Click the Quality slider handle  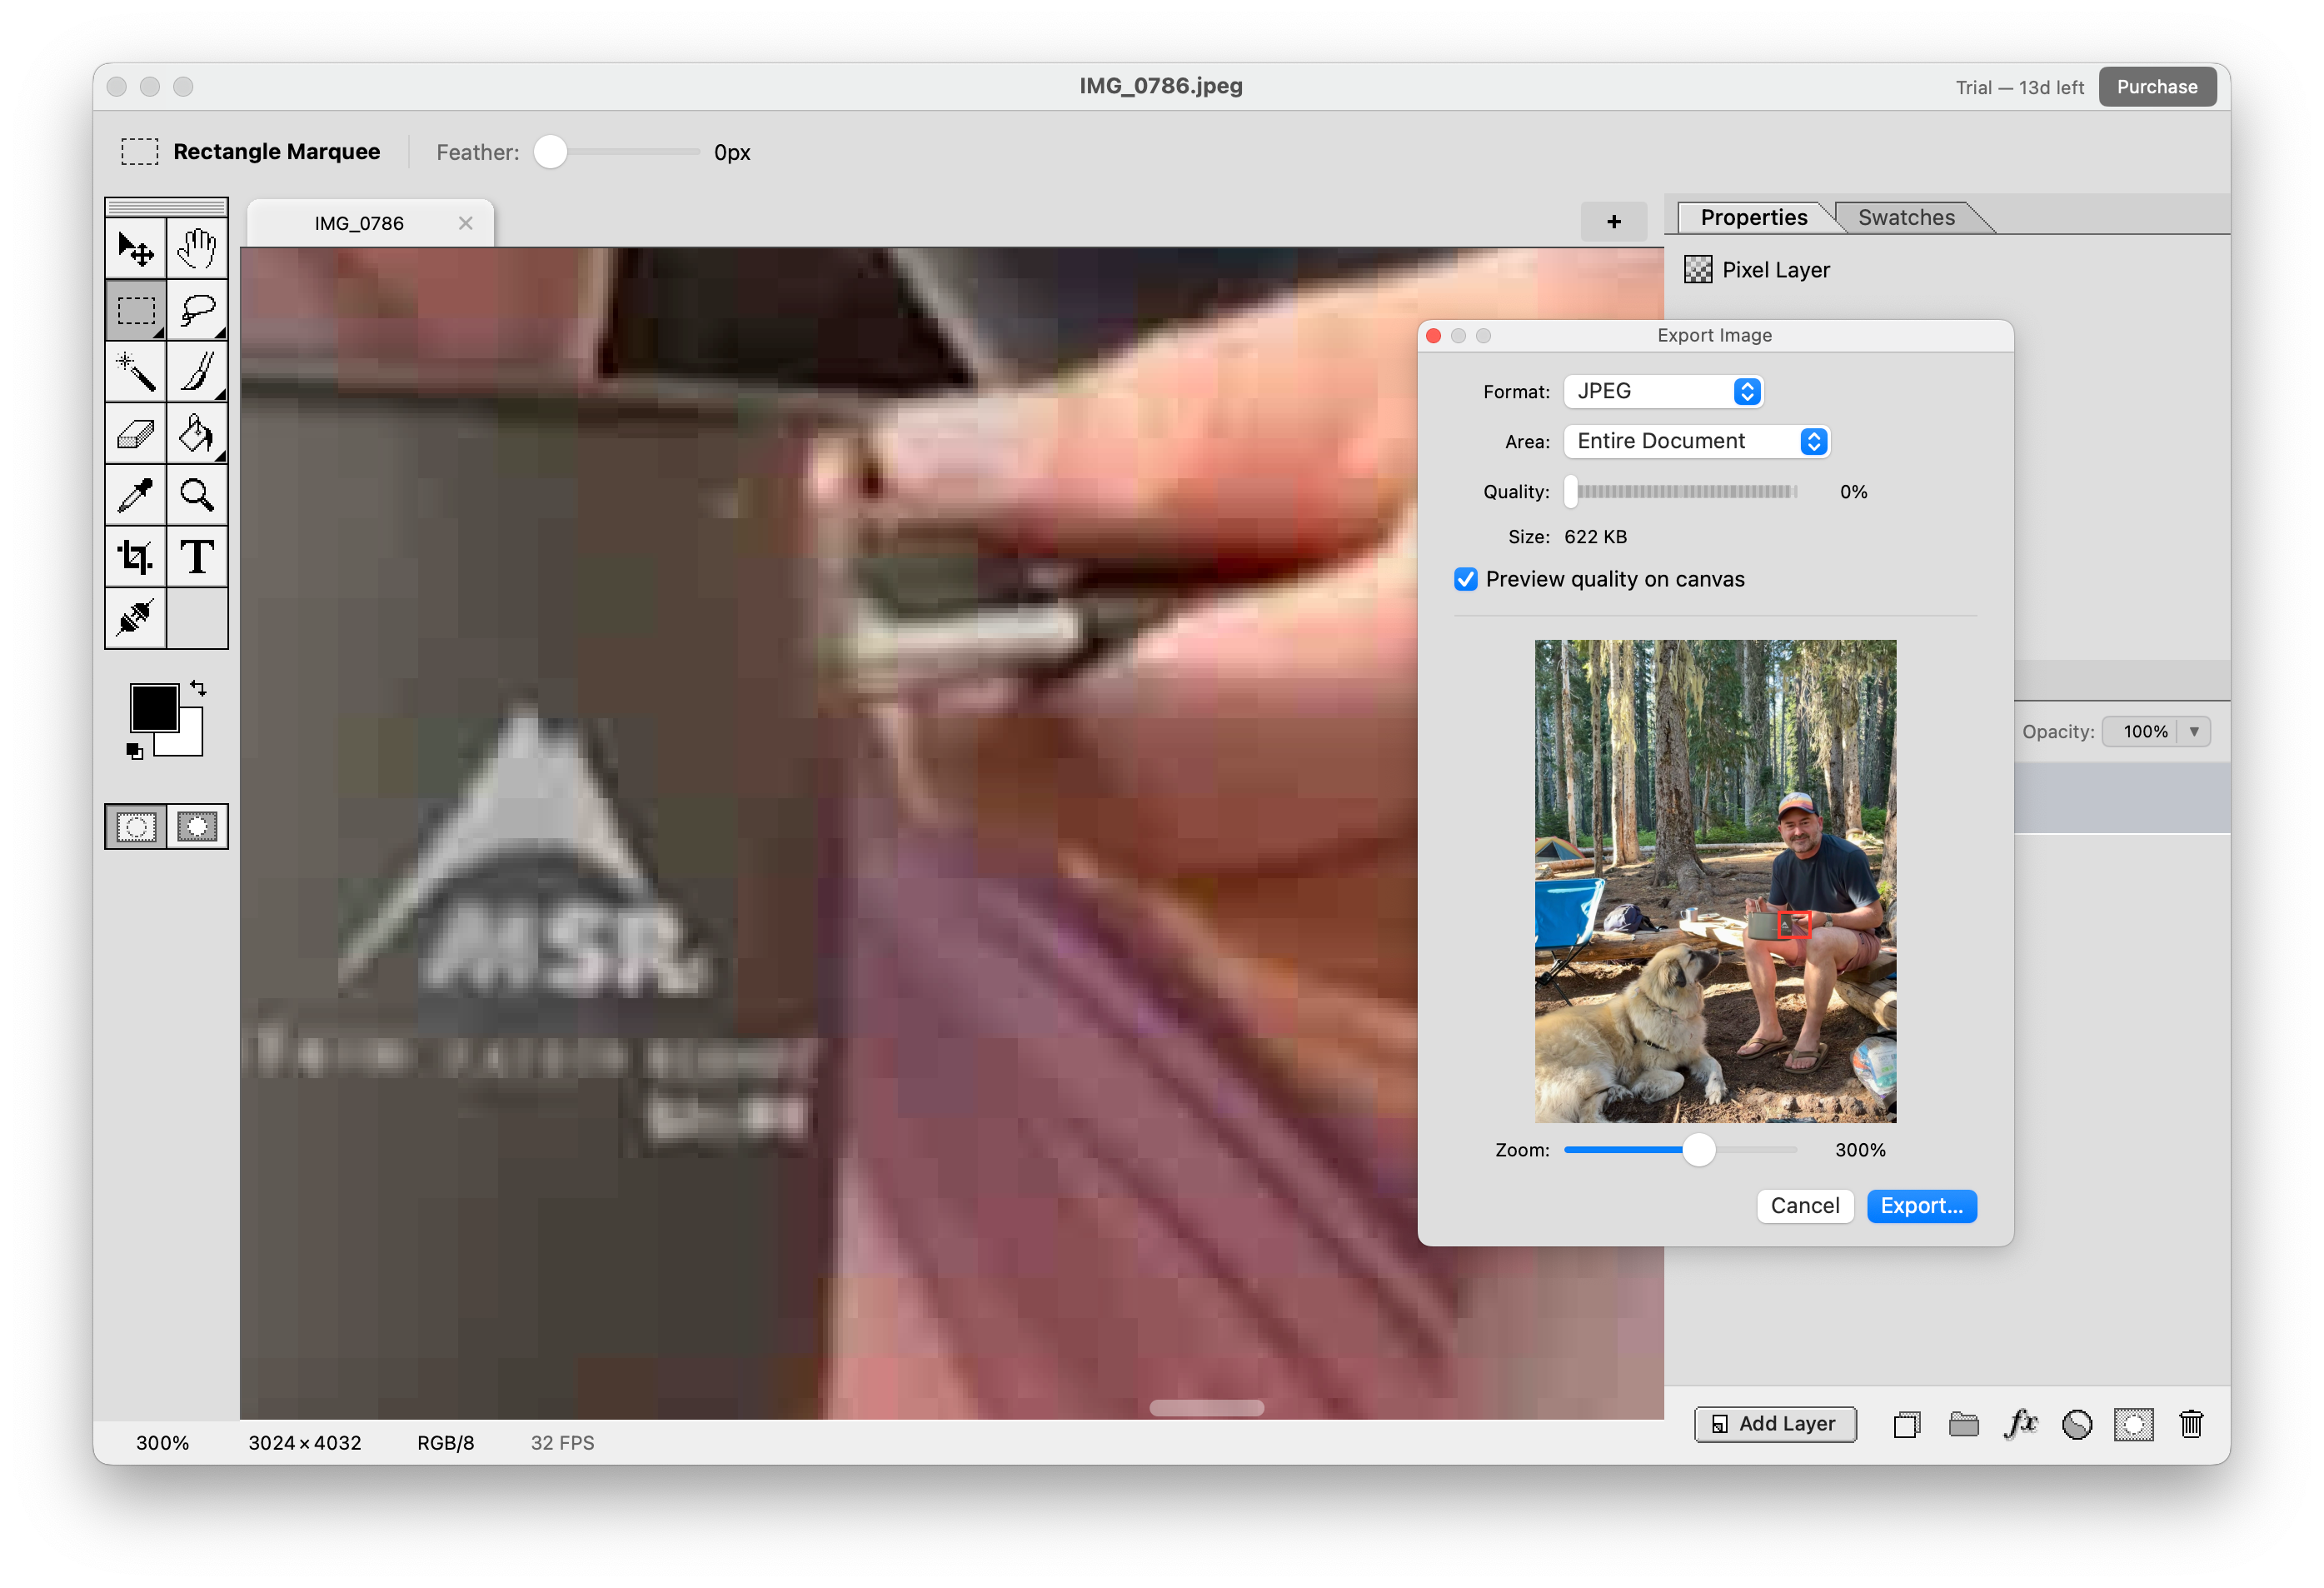click(1571, 492)
